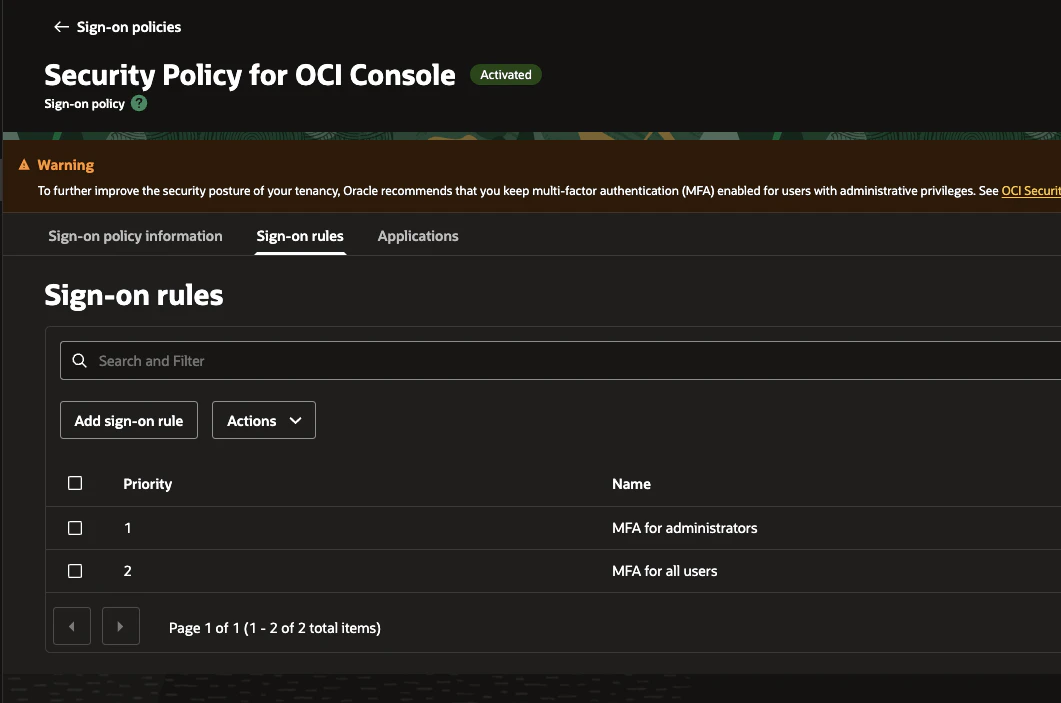Click Sign-on policies breadcrumb text

(x=129, y=27)
